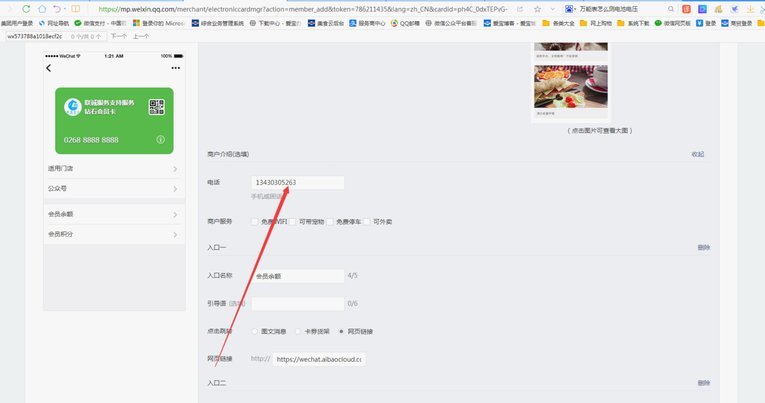
Task: Click the browser address bar URL
Action: pos(302,9)
